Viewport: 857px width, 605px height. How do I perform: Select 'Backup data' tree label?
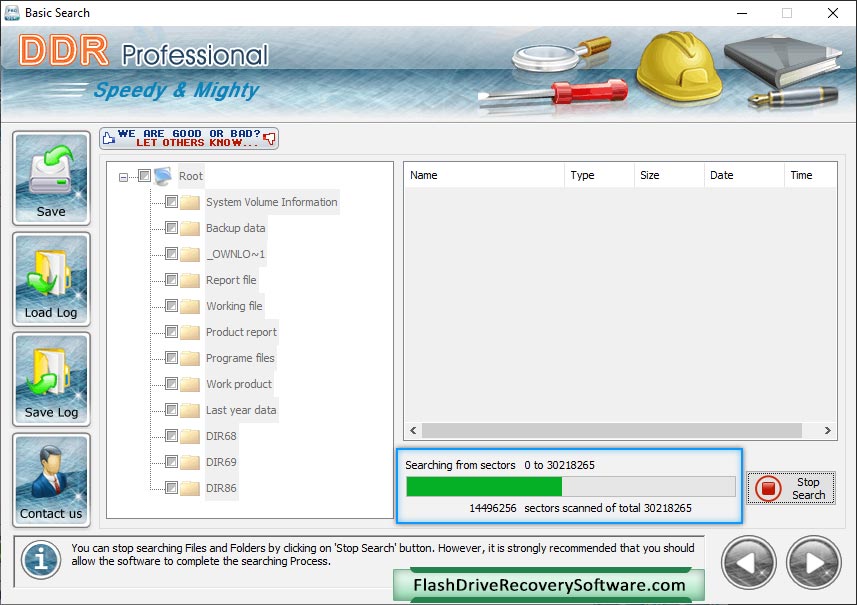point(236,228)
